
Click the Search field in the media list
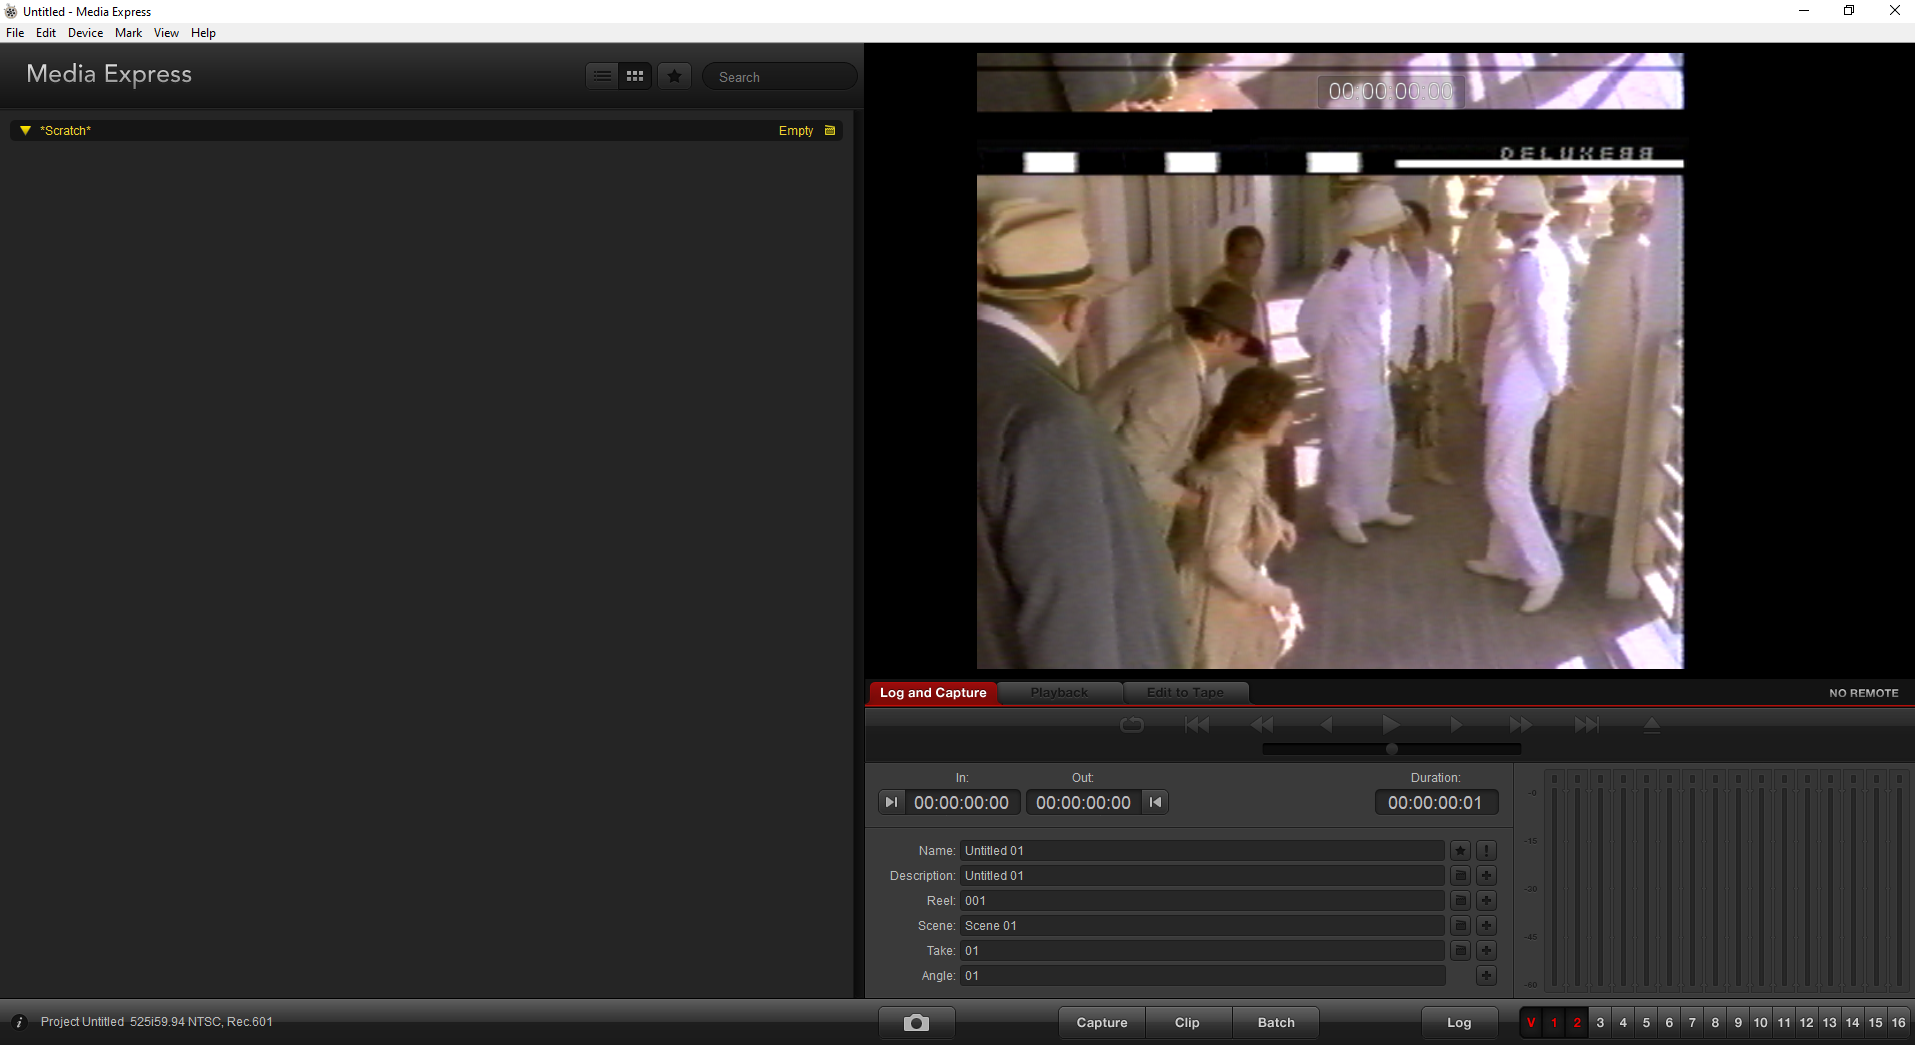coord(779,77)
